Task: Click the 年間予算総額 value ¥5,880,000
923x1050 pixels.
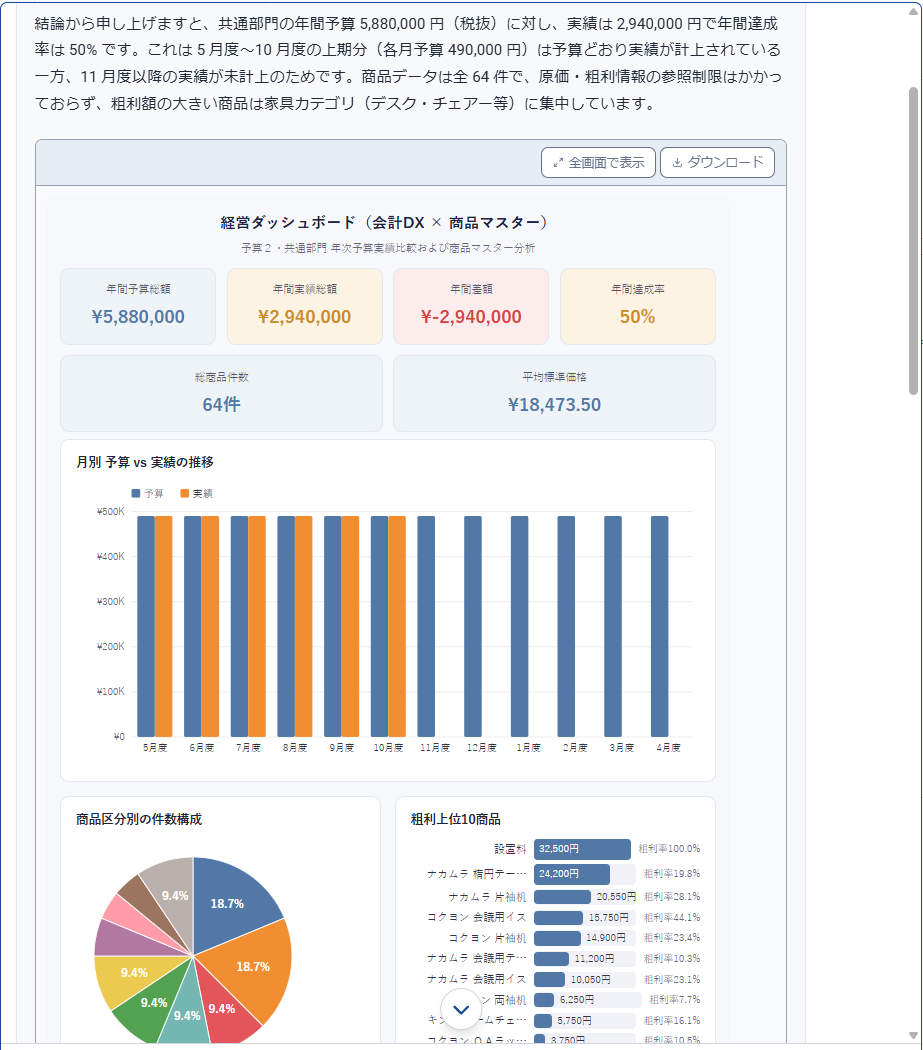Action: 138,317
